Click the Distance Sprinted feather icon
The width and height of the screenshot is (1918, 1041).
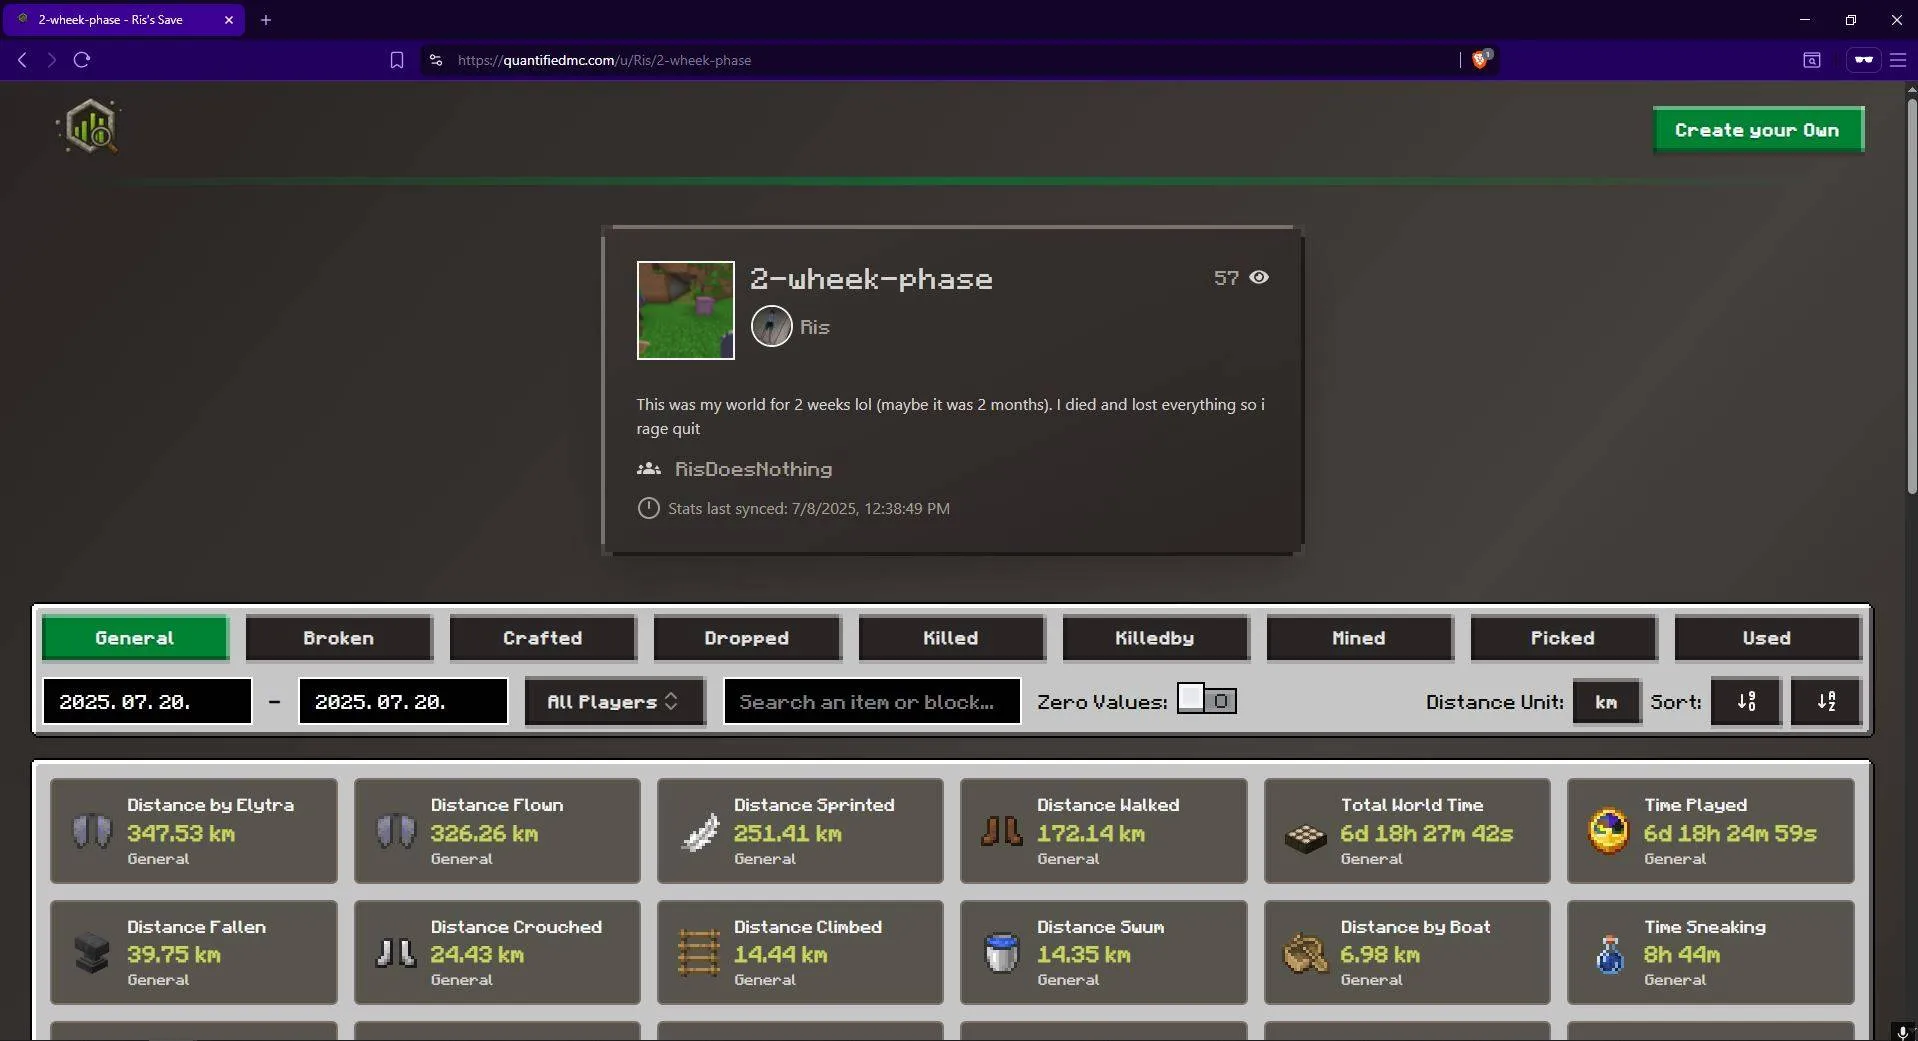(699, 831)
